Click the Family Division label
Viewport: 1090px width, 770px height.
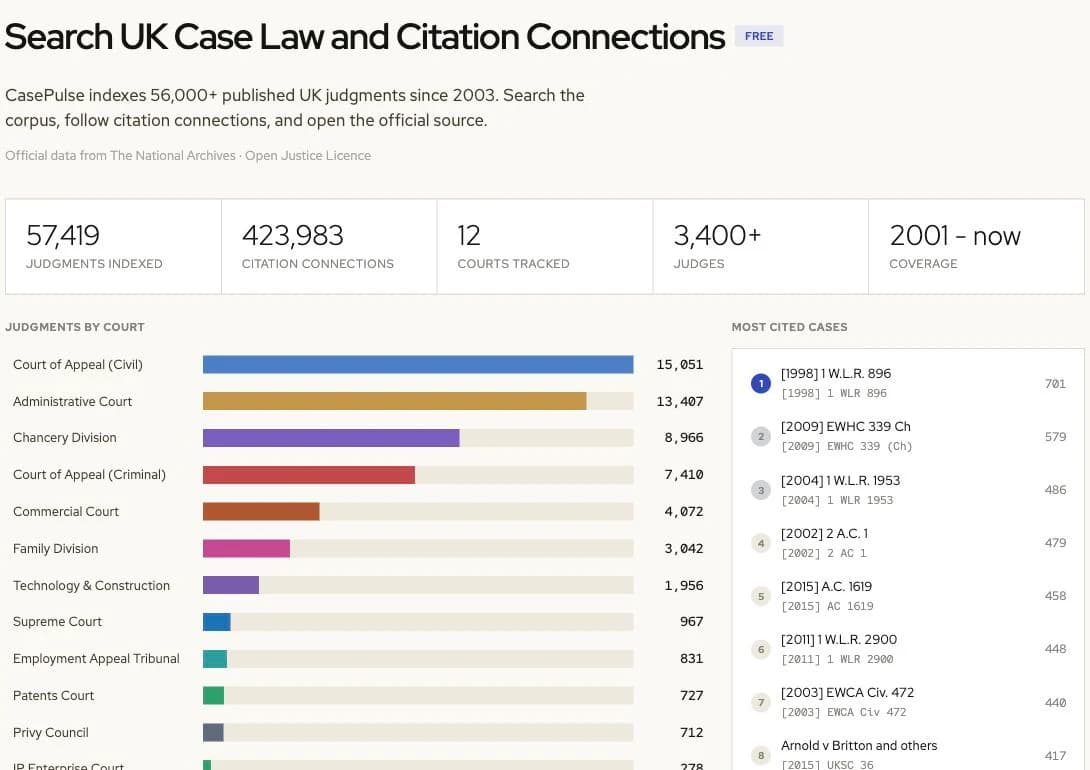(56, 548)
